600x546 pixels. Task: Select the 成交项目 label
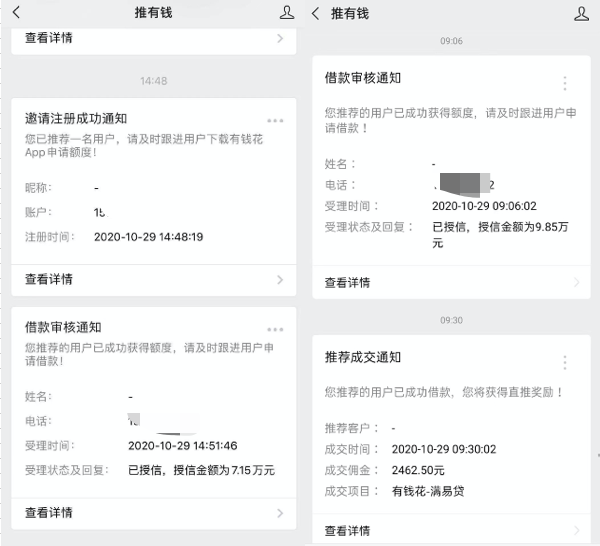pos(351,491)
